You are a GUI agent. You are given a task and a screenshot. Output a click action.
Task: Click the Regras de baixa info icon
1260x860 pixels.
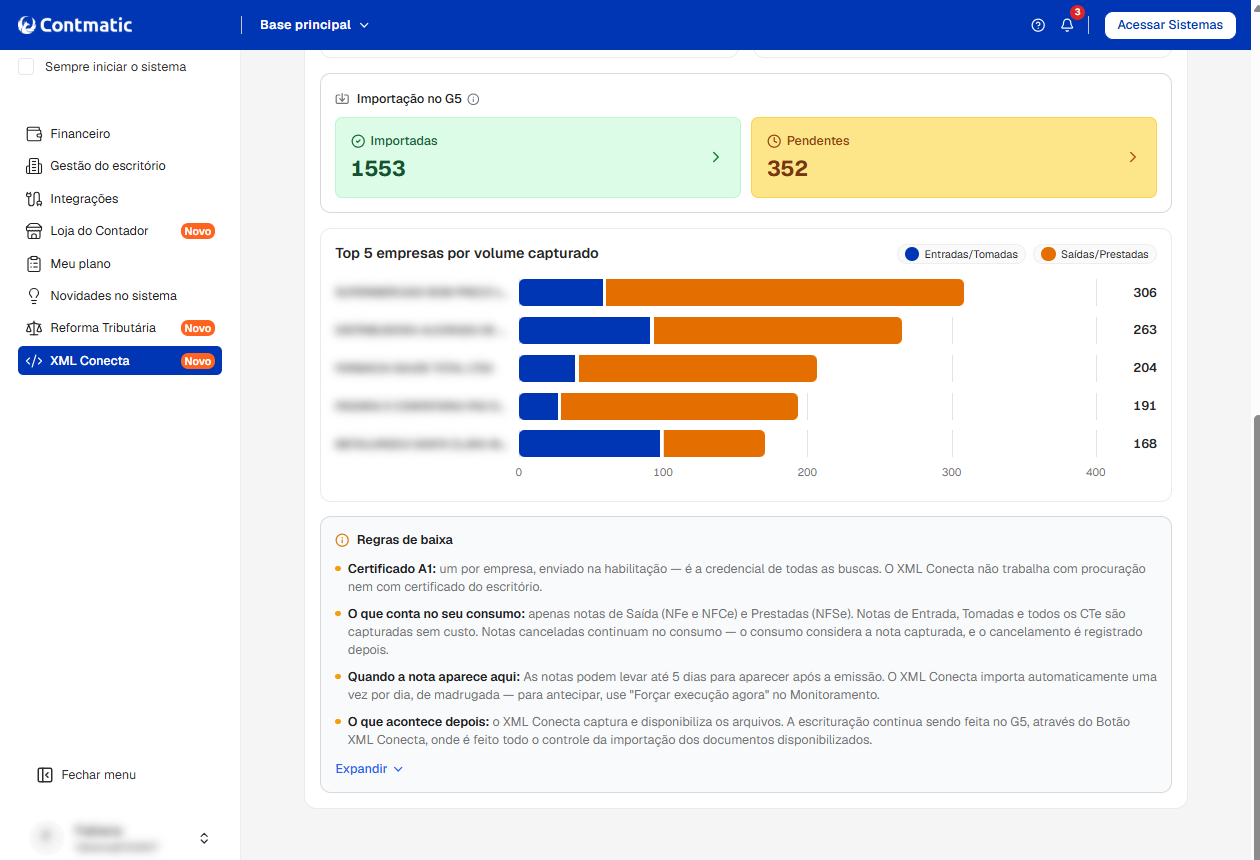[342, 540]
